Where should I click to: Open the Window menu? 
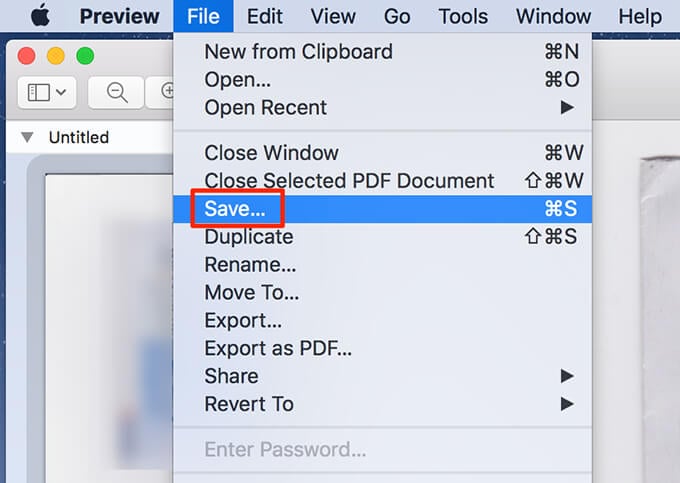tap(553, 16)
